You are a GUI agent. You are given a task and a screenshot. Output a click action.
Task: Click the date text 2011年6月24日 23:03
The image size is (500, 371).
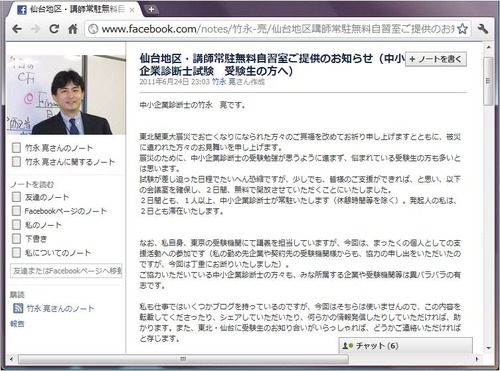tap(174, 82)
